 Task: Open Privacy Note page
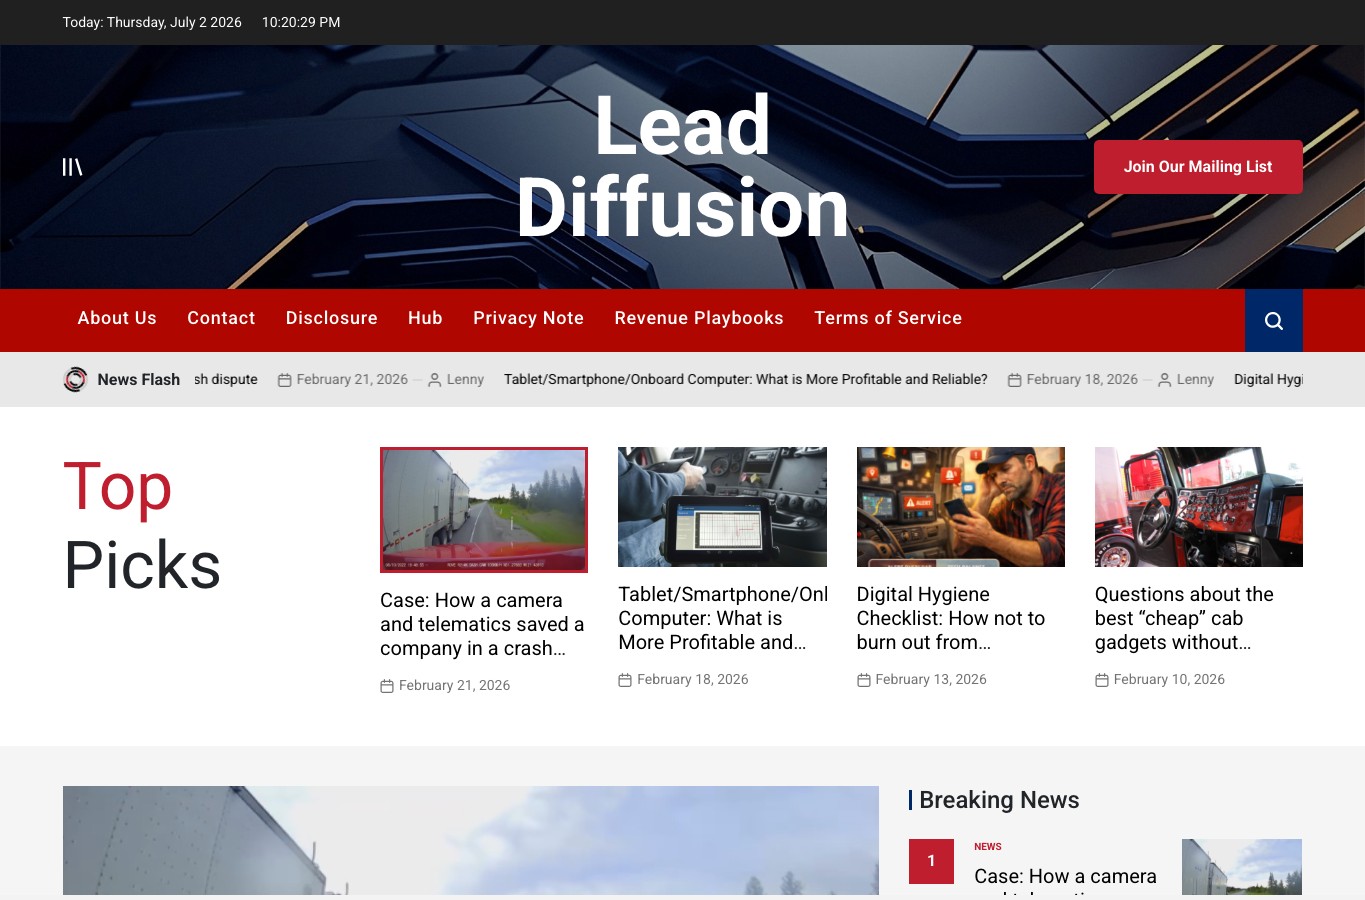pos(528,318)
